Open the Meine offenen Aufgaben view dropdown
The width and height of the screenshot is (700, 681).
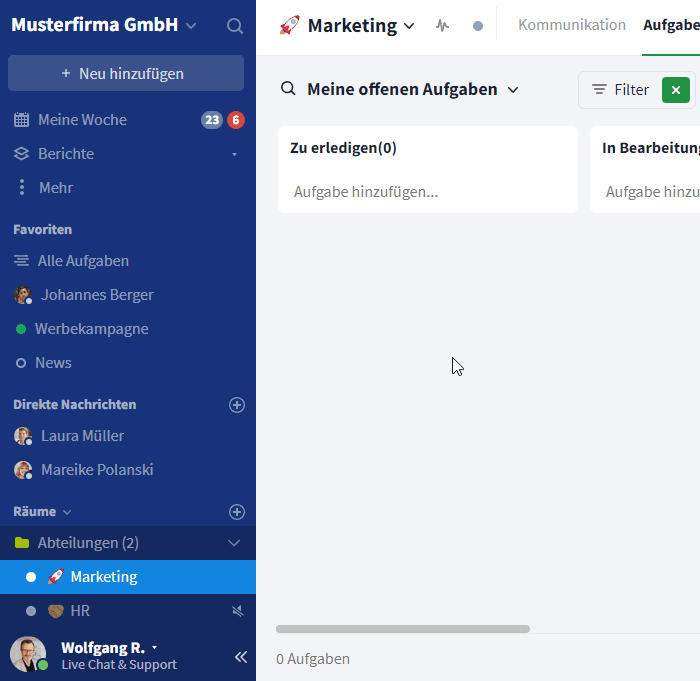513,90
